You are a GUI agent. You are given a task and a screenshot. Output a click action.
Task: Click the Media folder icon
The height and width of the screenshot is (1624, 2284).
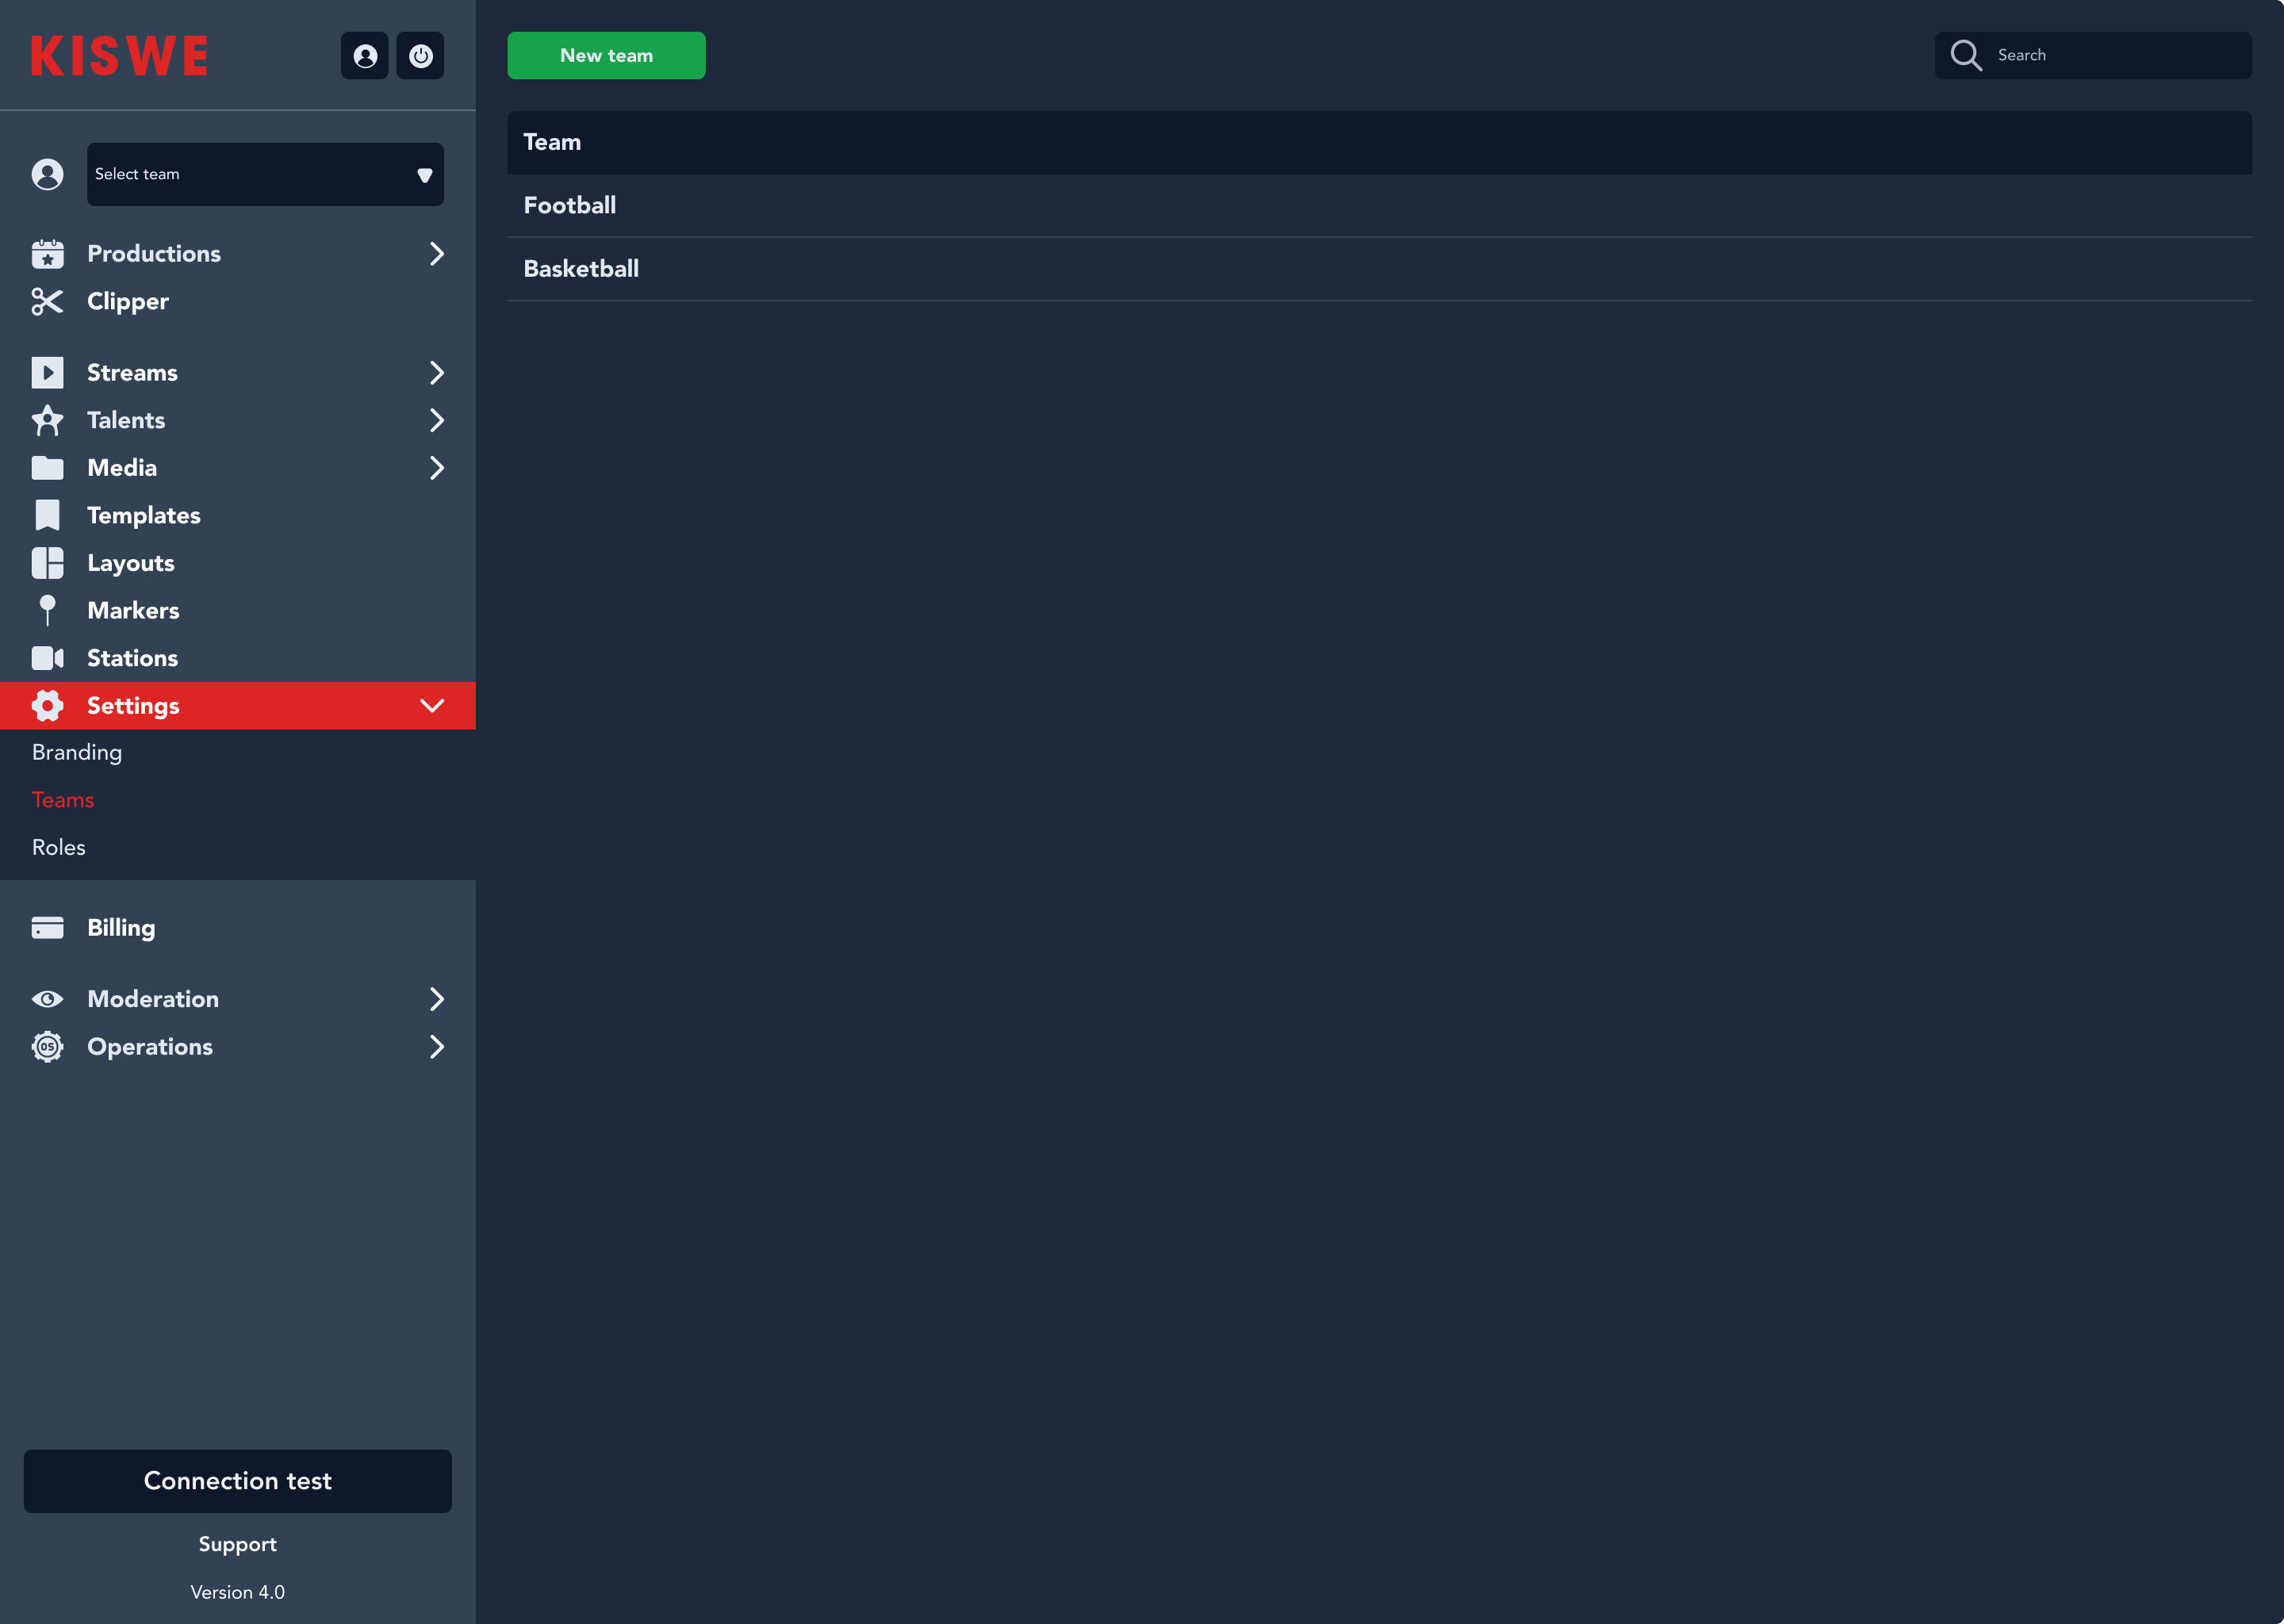coord(47,468)
